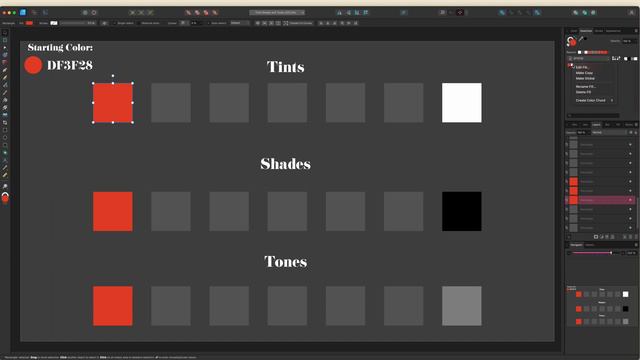The height and width of the screenshot is (360, 640).
Task: Select the Move tool arrow
Action: (x=5, y=33)
